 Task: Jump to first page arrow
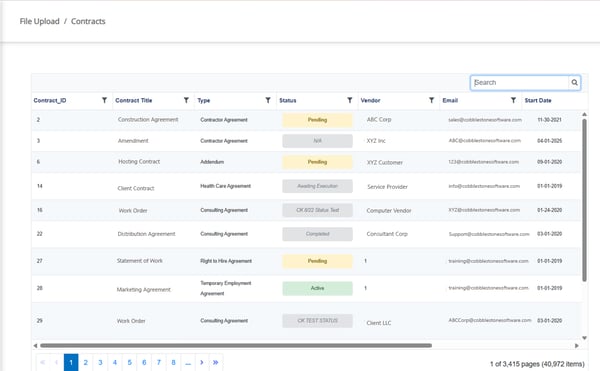pyautogui.click(x=42, y=362)
